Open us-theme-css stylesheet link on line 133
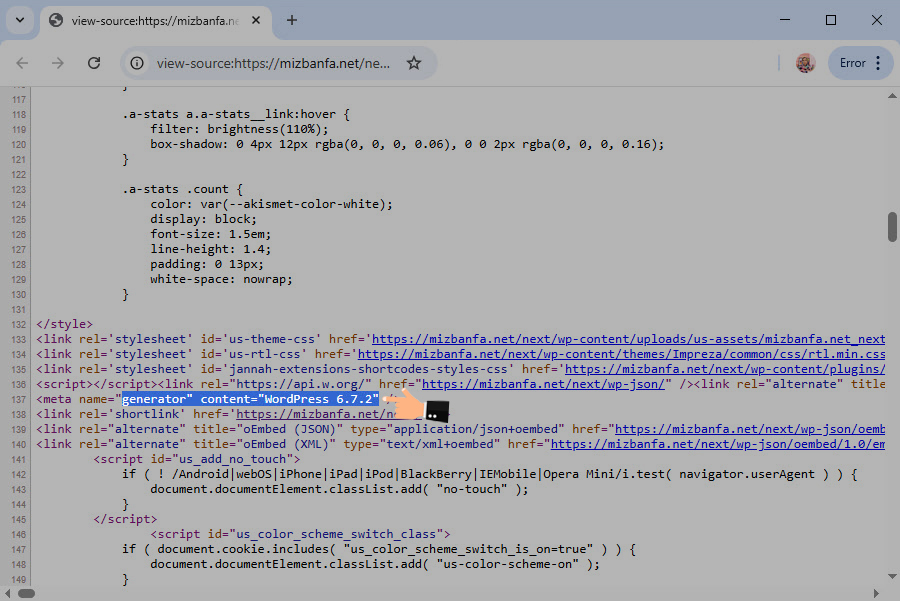The image size is (900, 601). click(629, 339)
